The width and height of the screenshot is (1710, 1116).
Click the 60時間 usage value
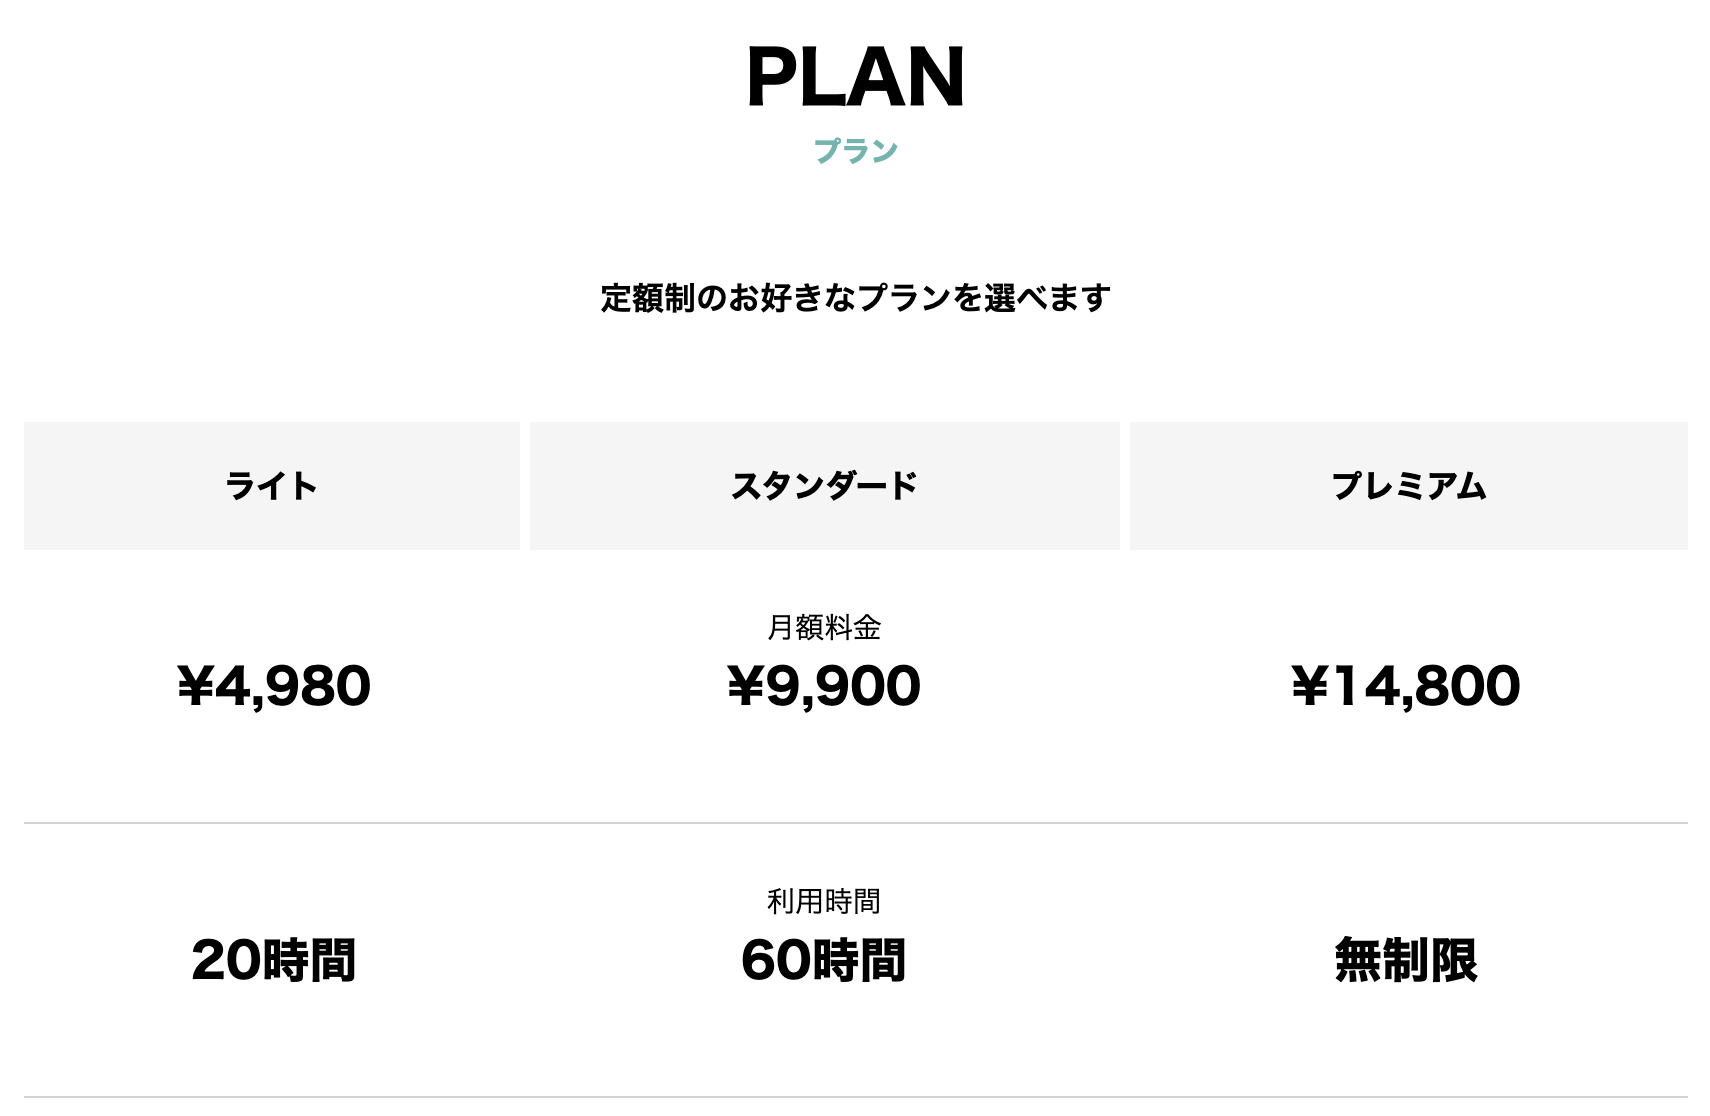point(824,960)
